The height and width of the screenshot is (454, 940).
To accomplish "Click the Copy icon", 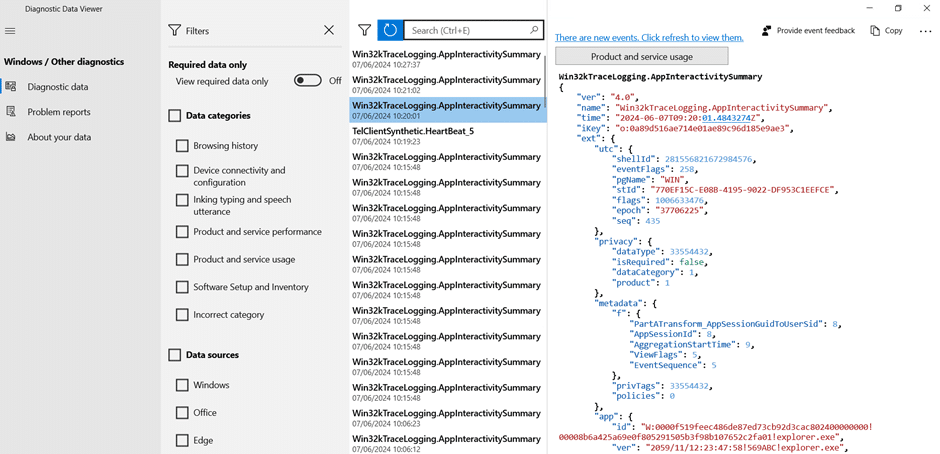I will pyautogui.click(x=875, y=31).
